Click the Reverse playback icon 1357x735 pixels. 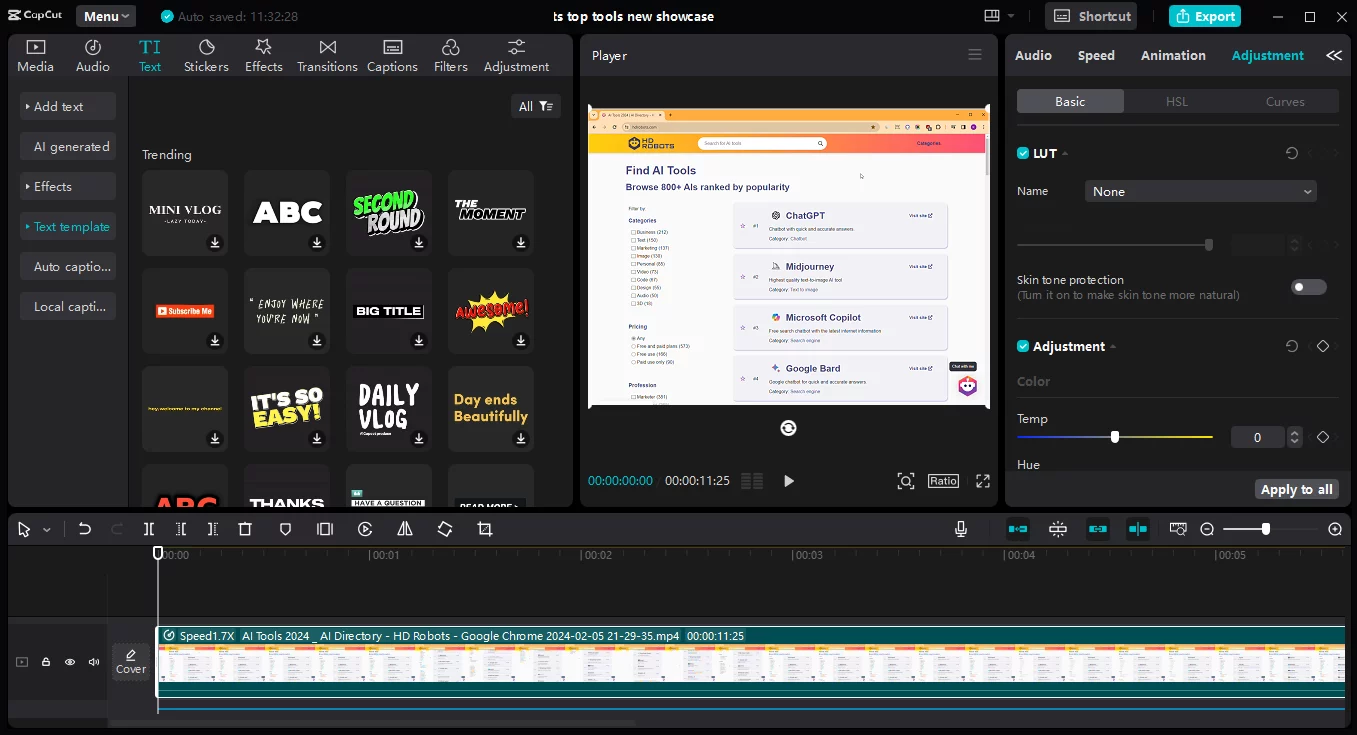[x=365, y=529]
